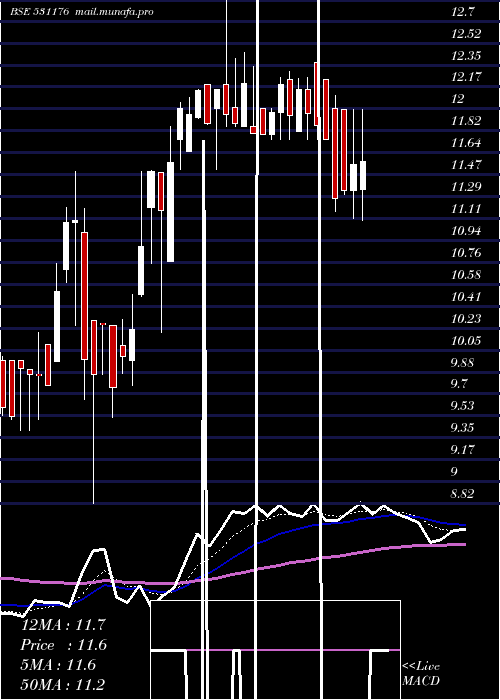Click the 11.82 price axis label
This screenshot has width=500, height=700.
click(466, 121)
